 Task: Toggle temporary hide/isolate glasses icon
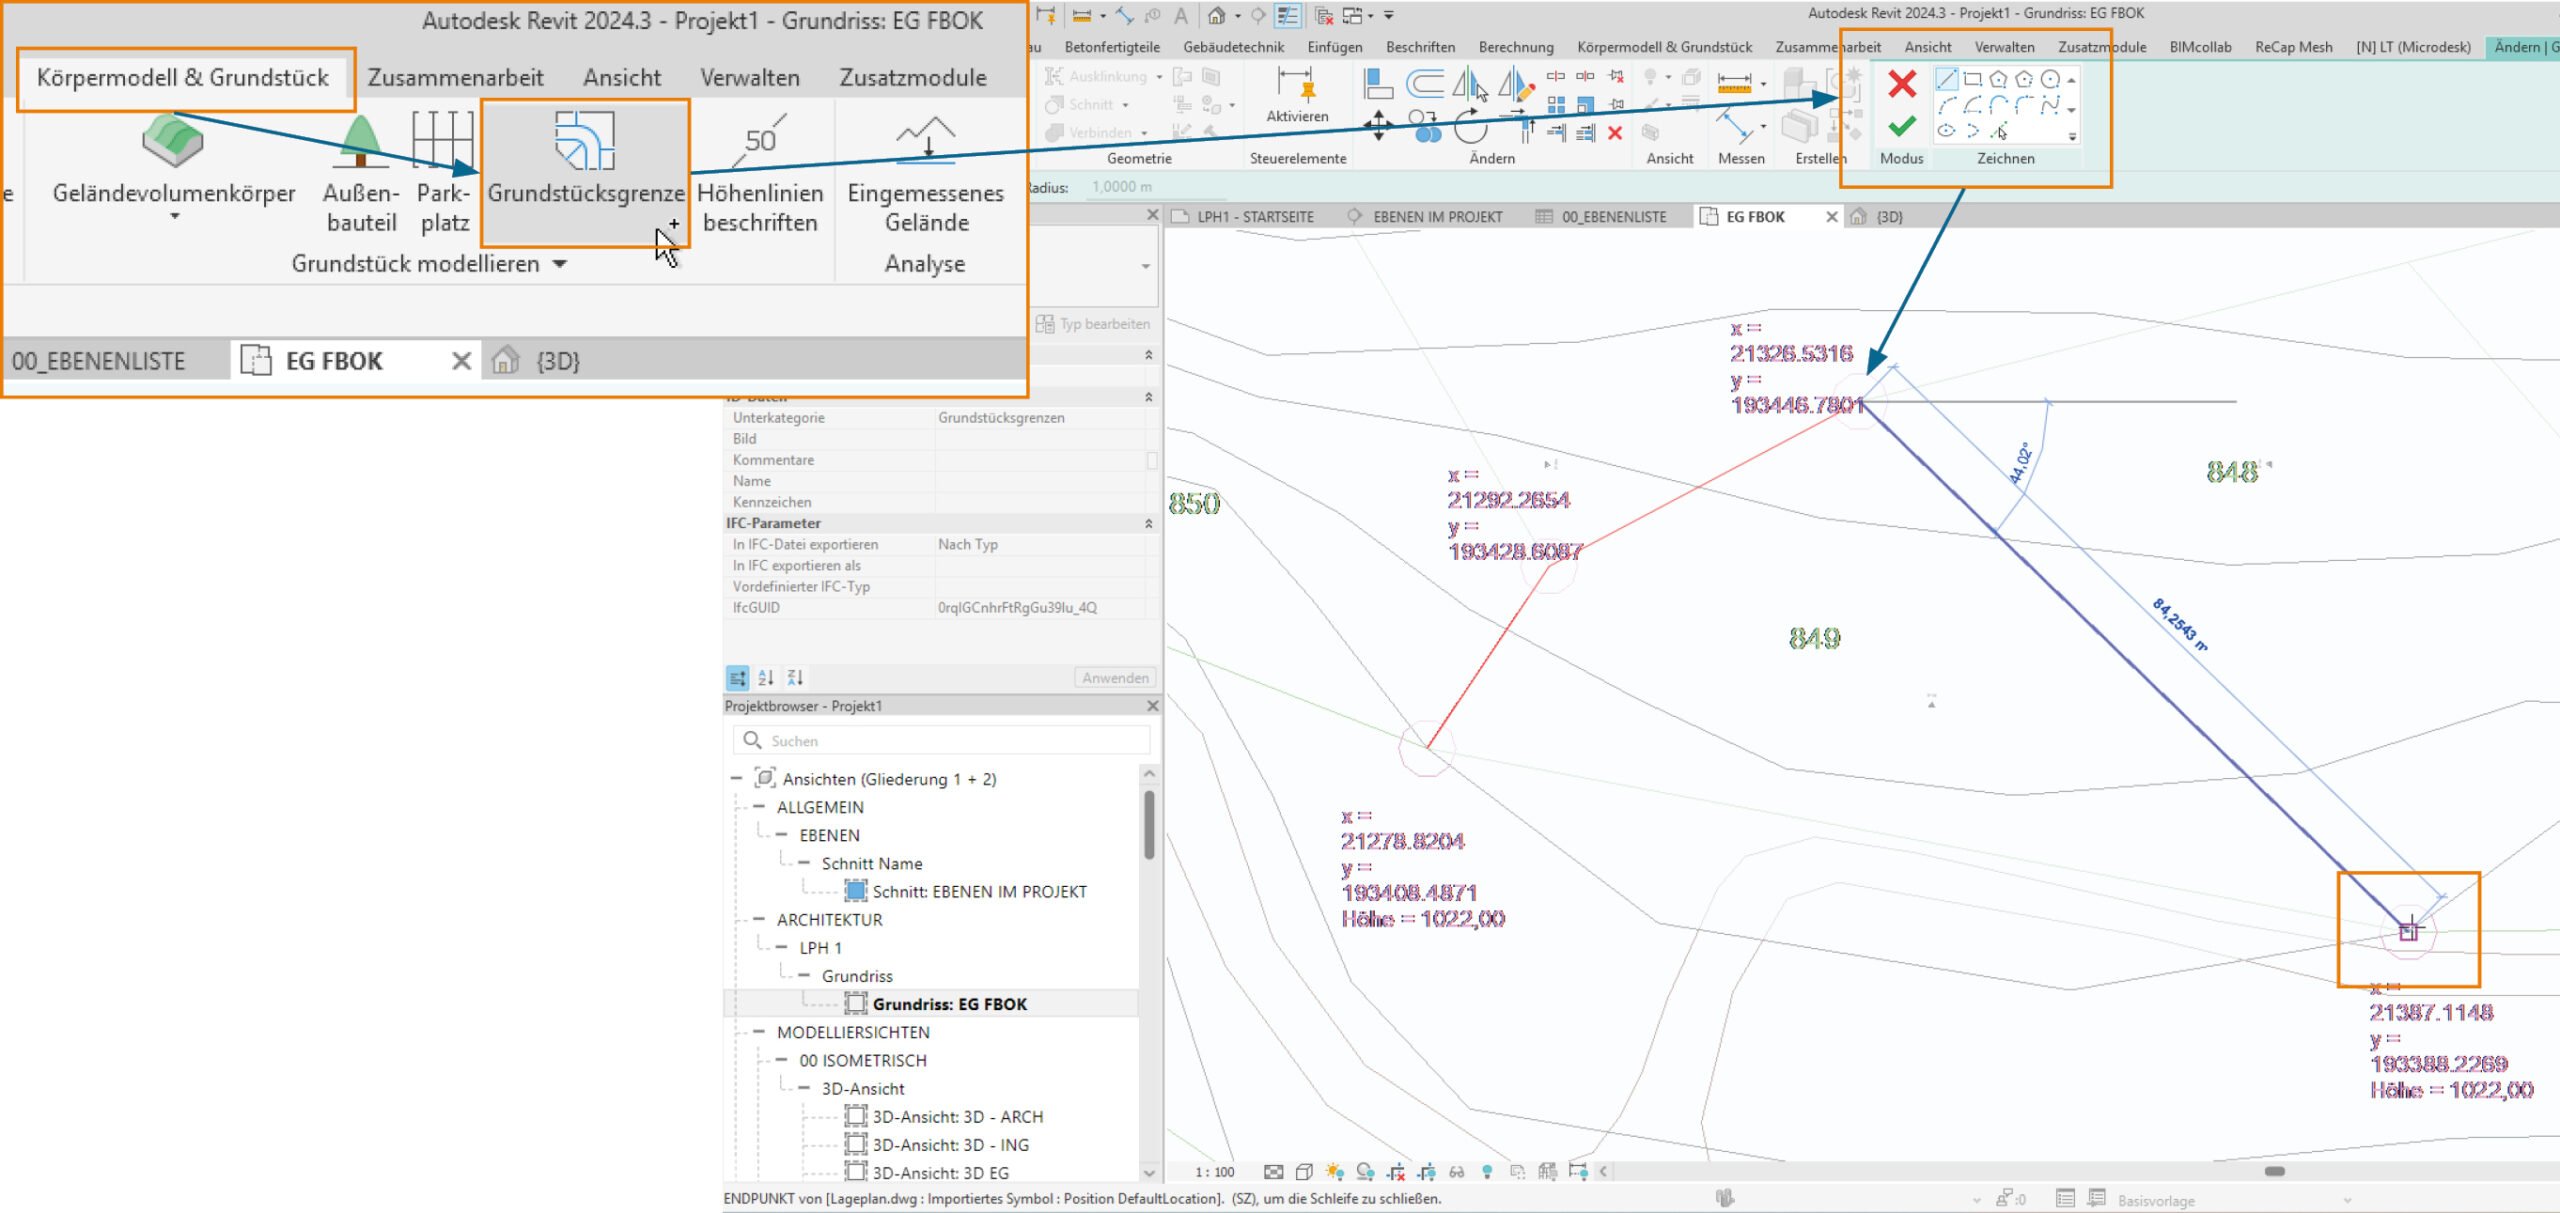point(1457,1171)
